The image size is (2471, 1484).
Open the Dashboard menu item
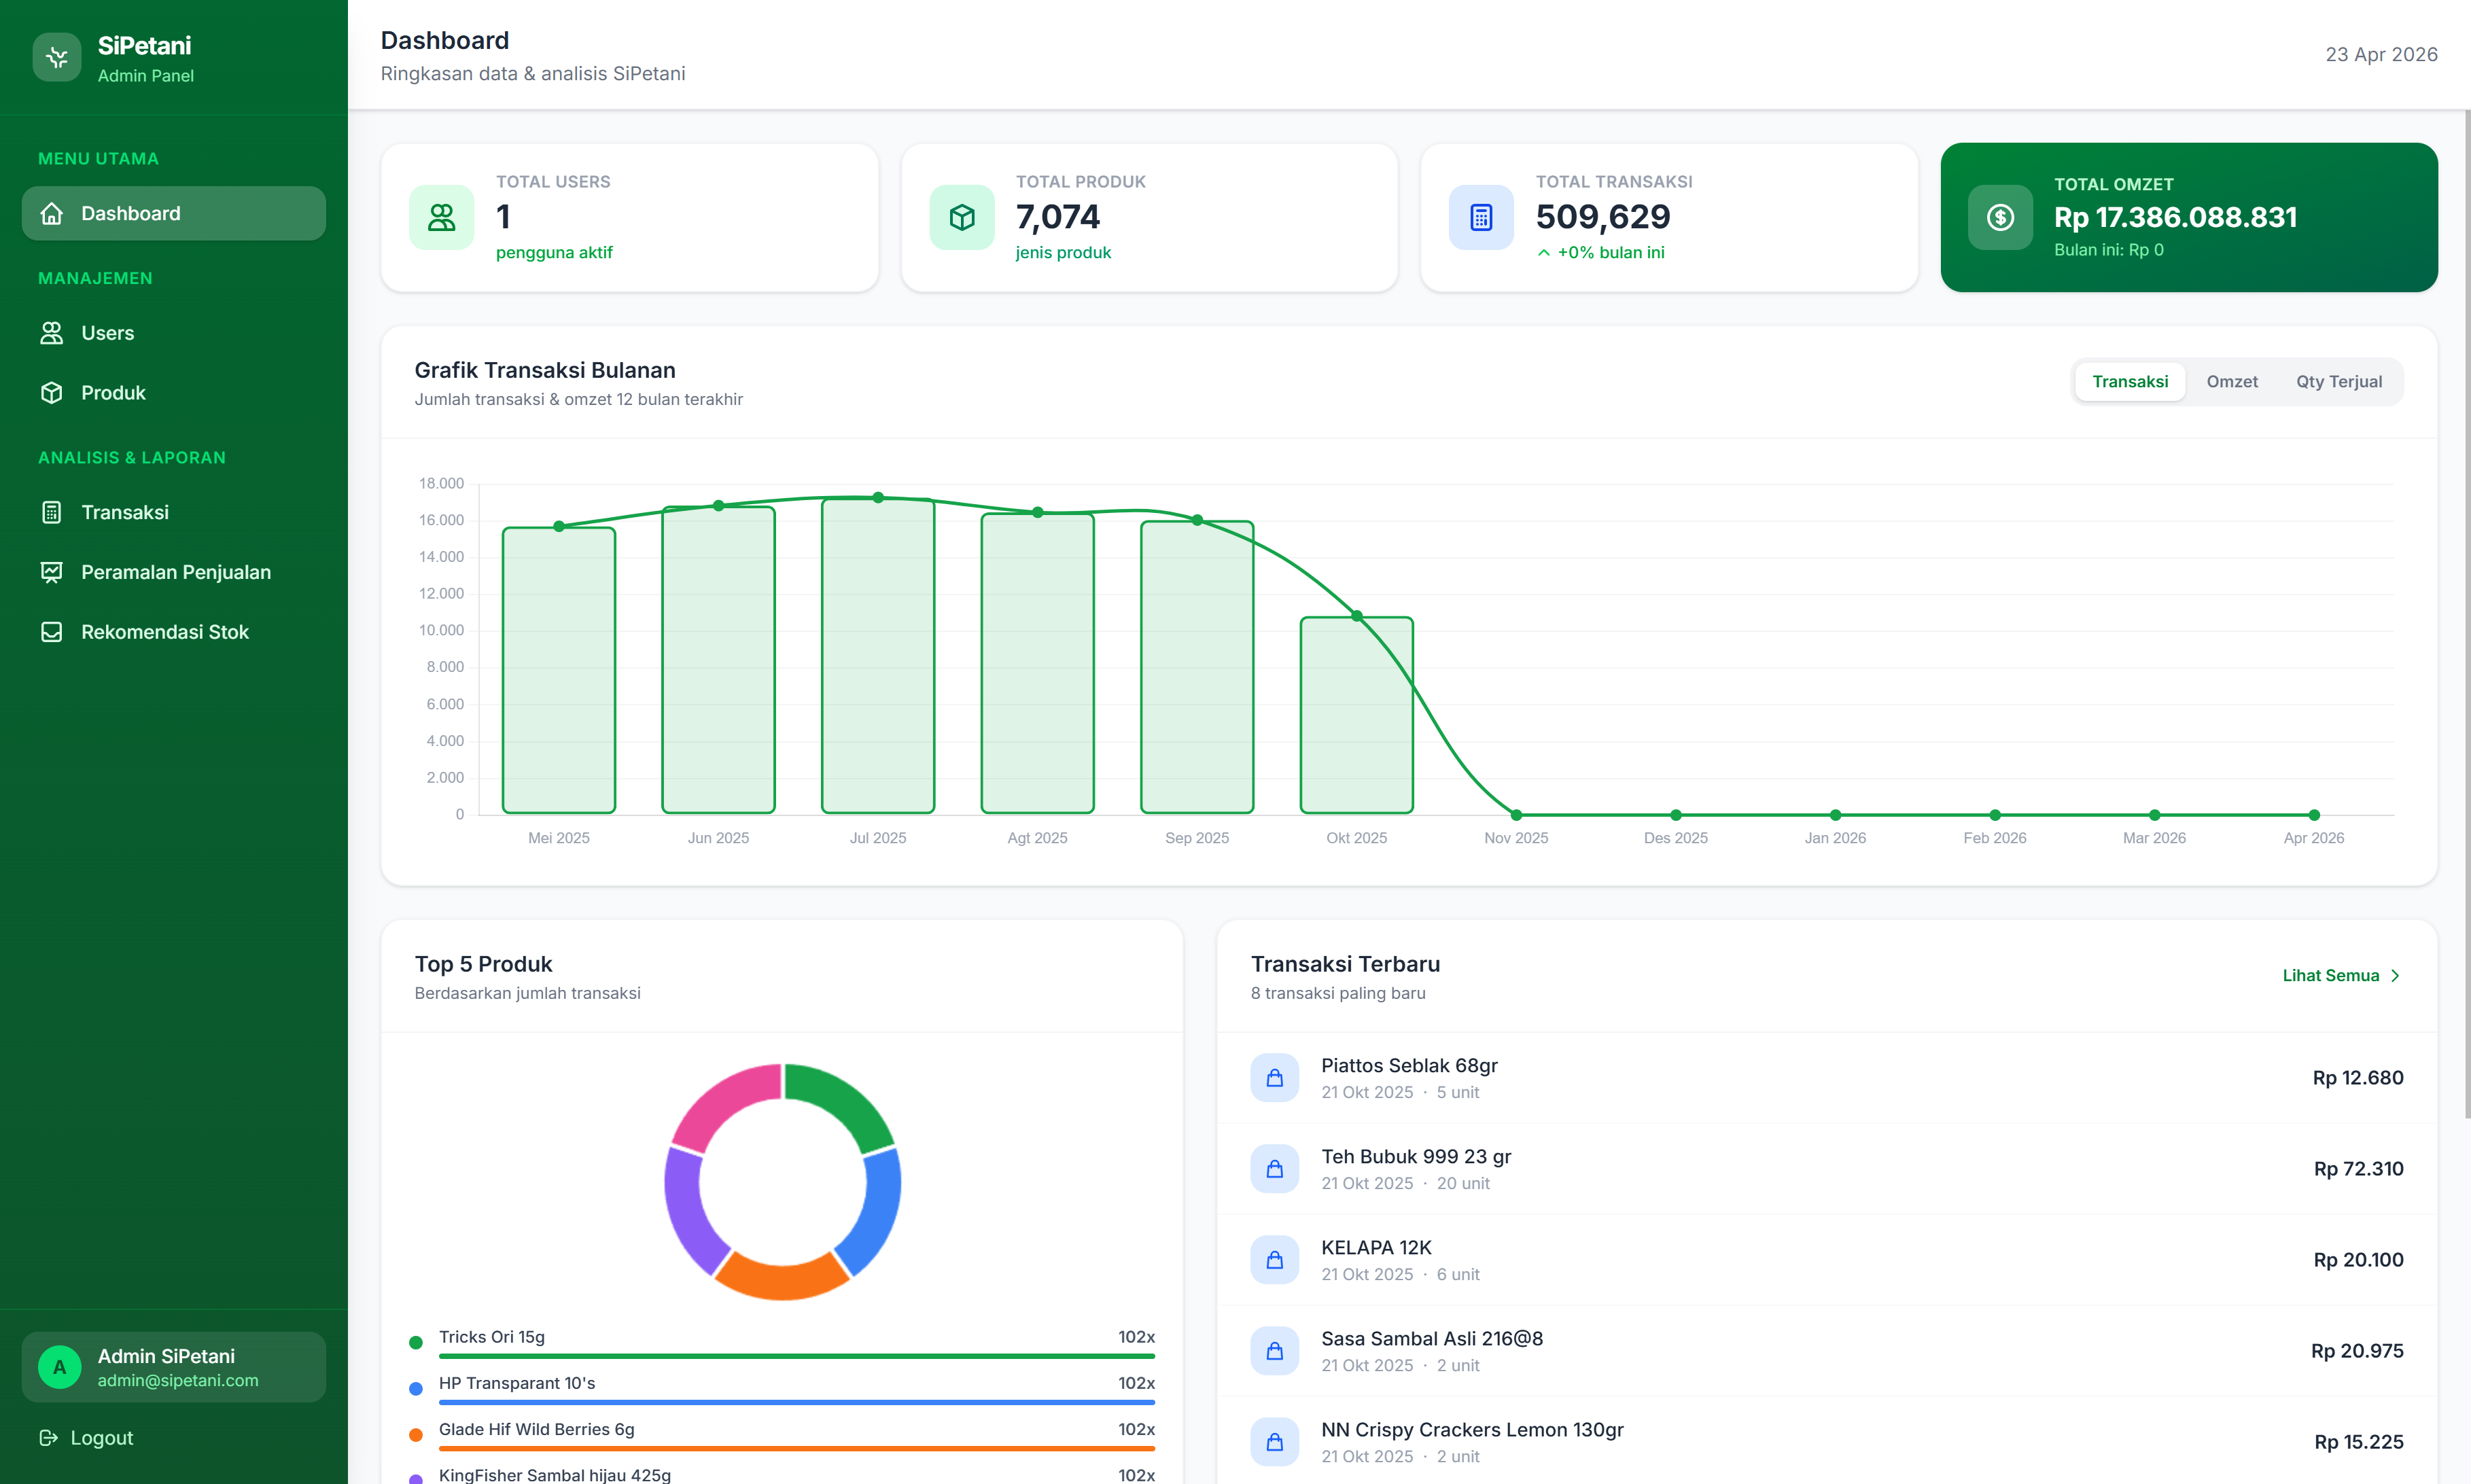[x=174, y=213]
